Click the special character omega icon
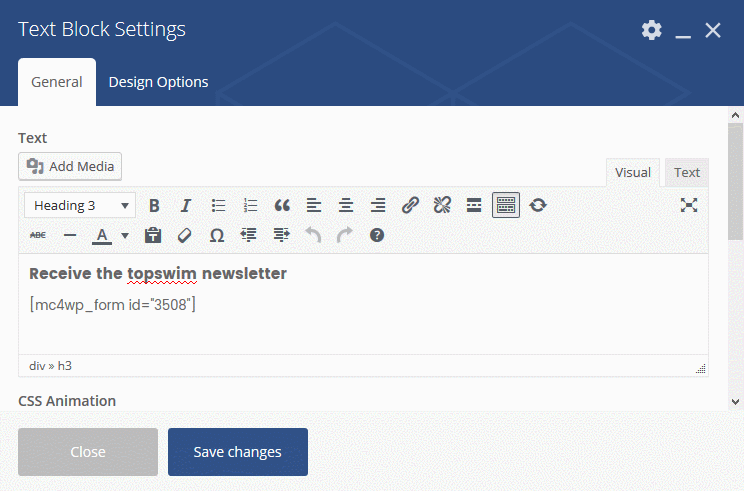The width and height of the screenshot is (744, 491). coord(216,235)
